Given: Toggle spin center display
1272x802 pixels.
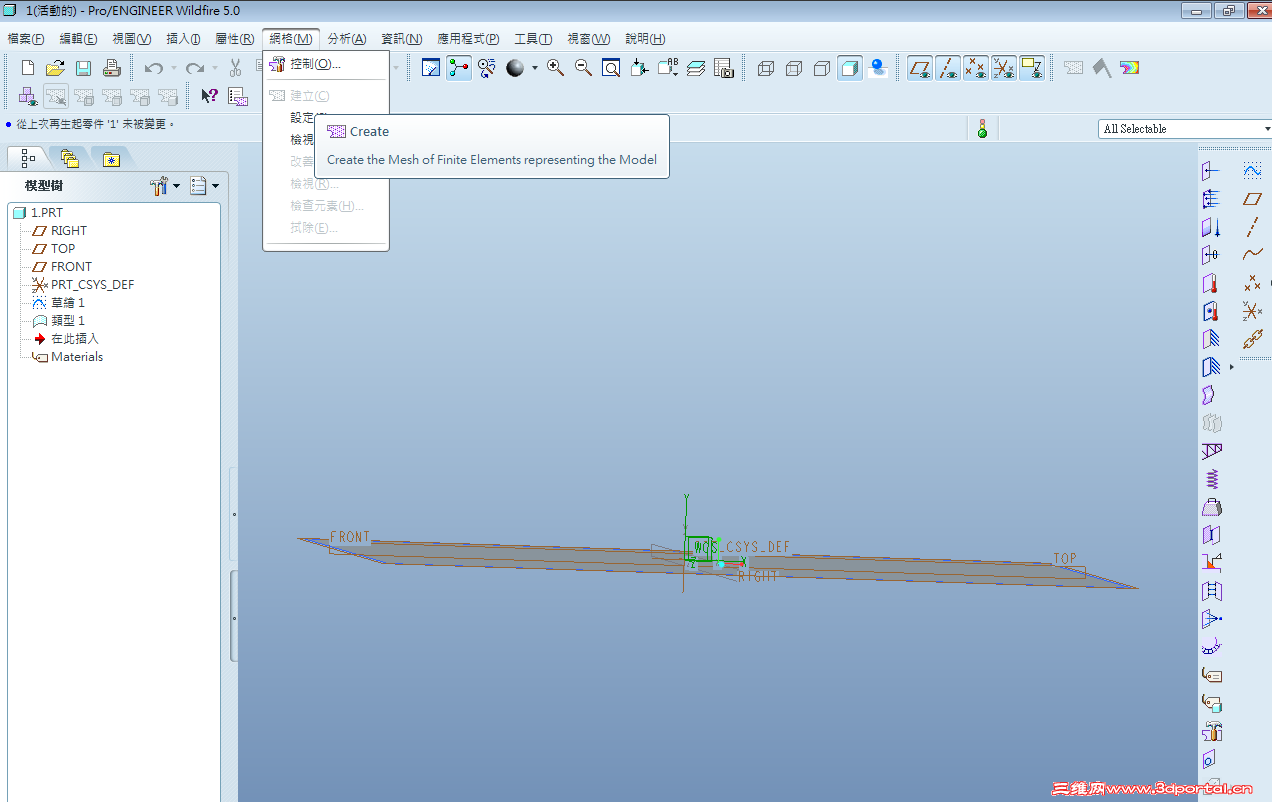Looking at the screenshot, I should (x=459, y=68).
